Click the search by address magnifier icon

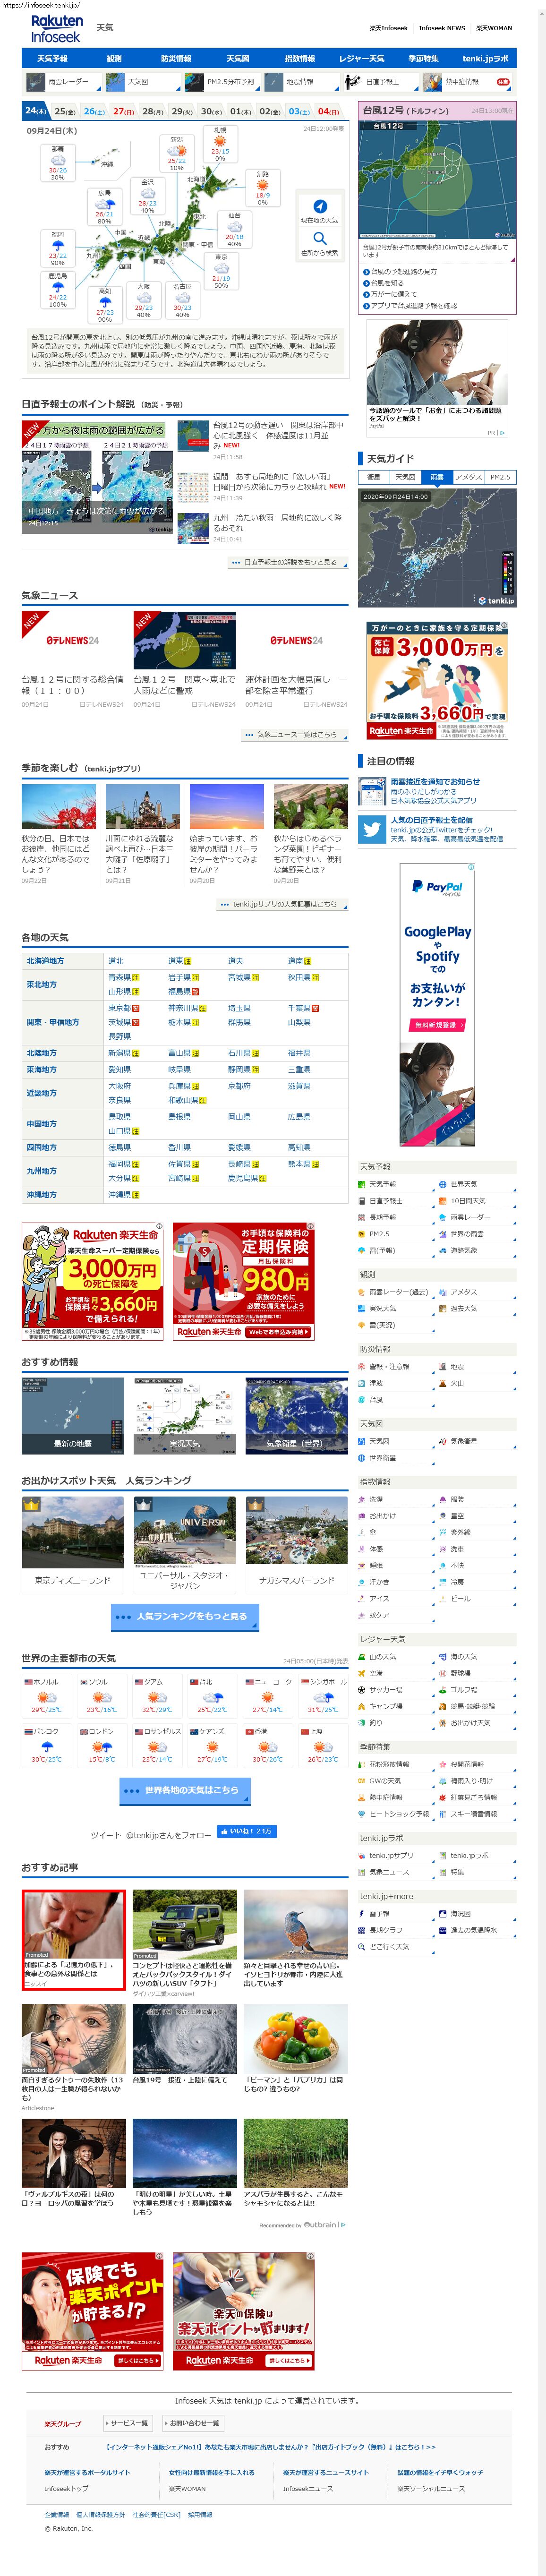tap(319, 238)
